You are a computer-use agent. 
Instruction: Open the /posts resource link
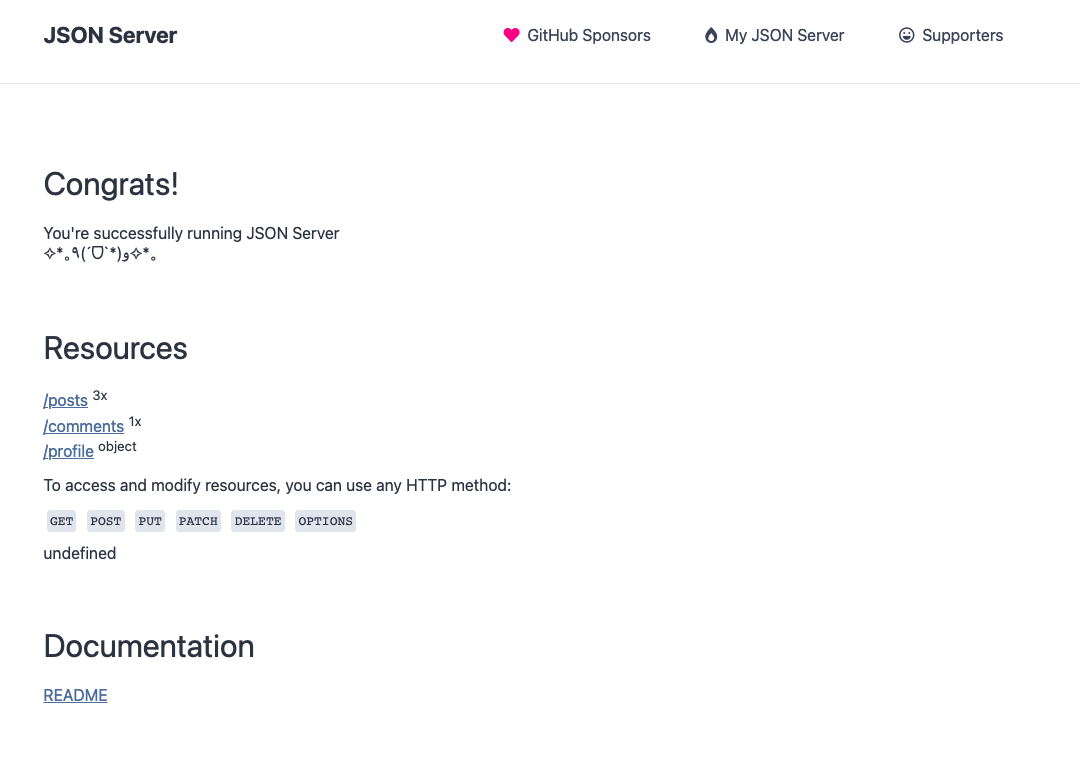coord(65,400)
